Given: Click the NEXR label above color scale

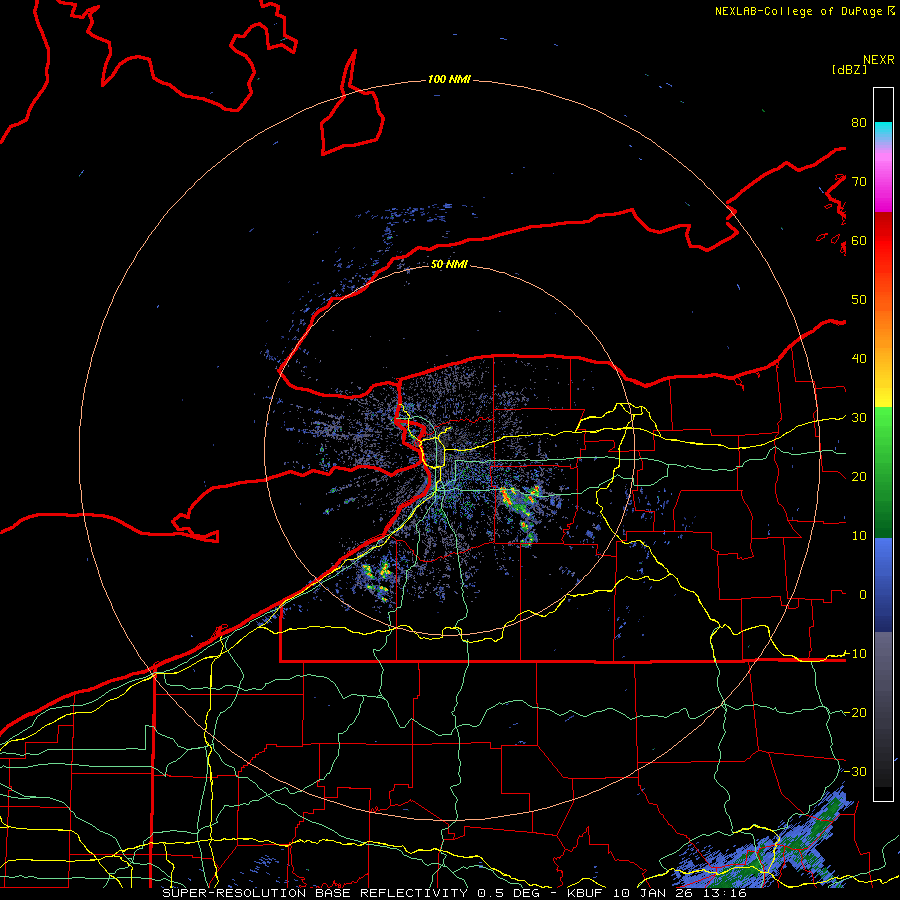Looking at the screenshot, I should point(879,60).
